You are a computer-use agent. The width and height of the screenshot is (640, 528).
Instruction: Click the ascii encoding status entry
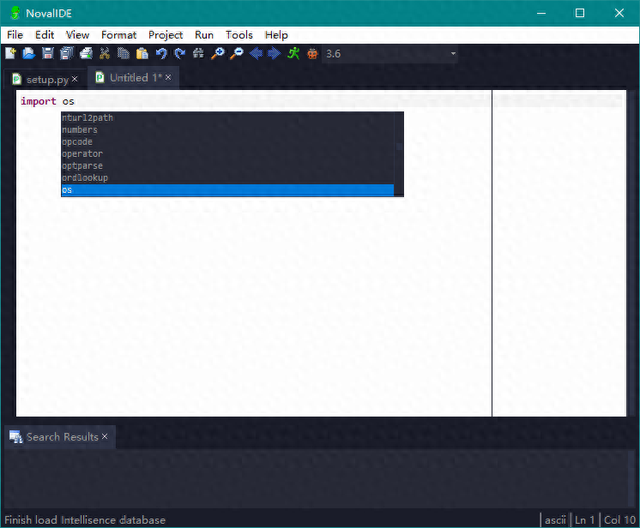pyautogui.click(x=555, y=520)
